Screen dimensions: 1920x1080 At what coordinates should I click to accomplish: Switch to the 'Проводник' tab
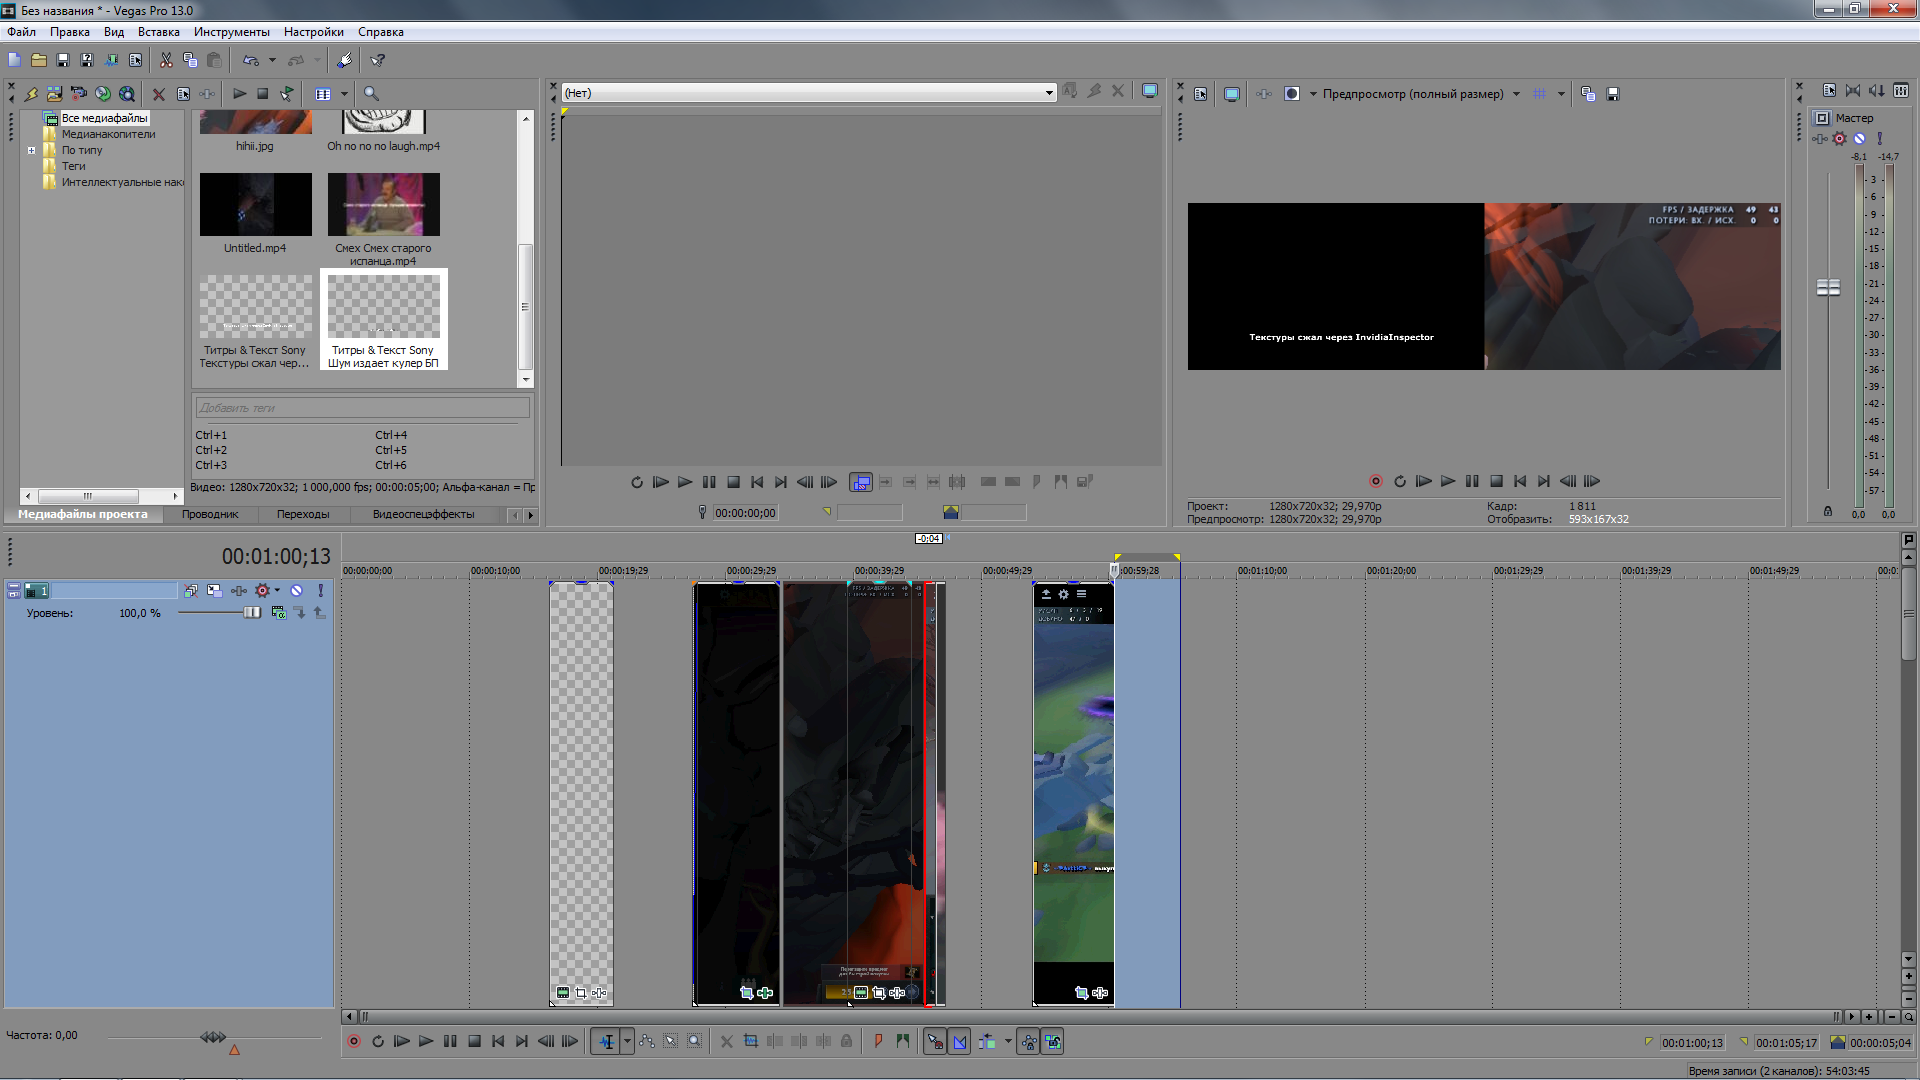(x=210, y=514)
